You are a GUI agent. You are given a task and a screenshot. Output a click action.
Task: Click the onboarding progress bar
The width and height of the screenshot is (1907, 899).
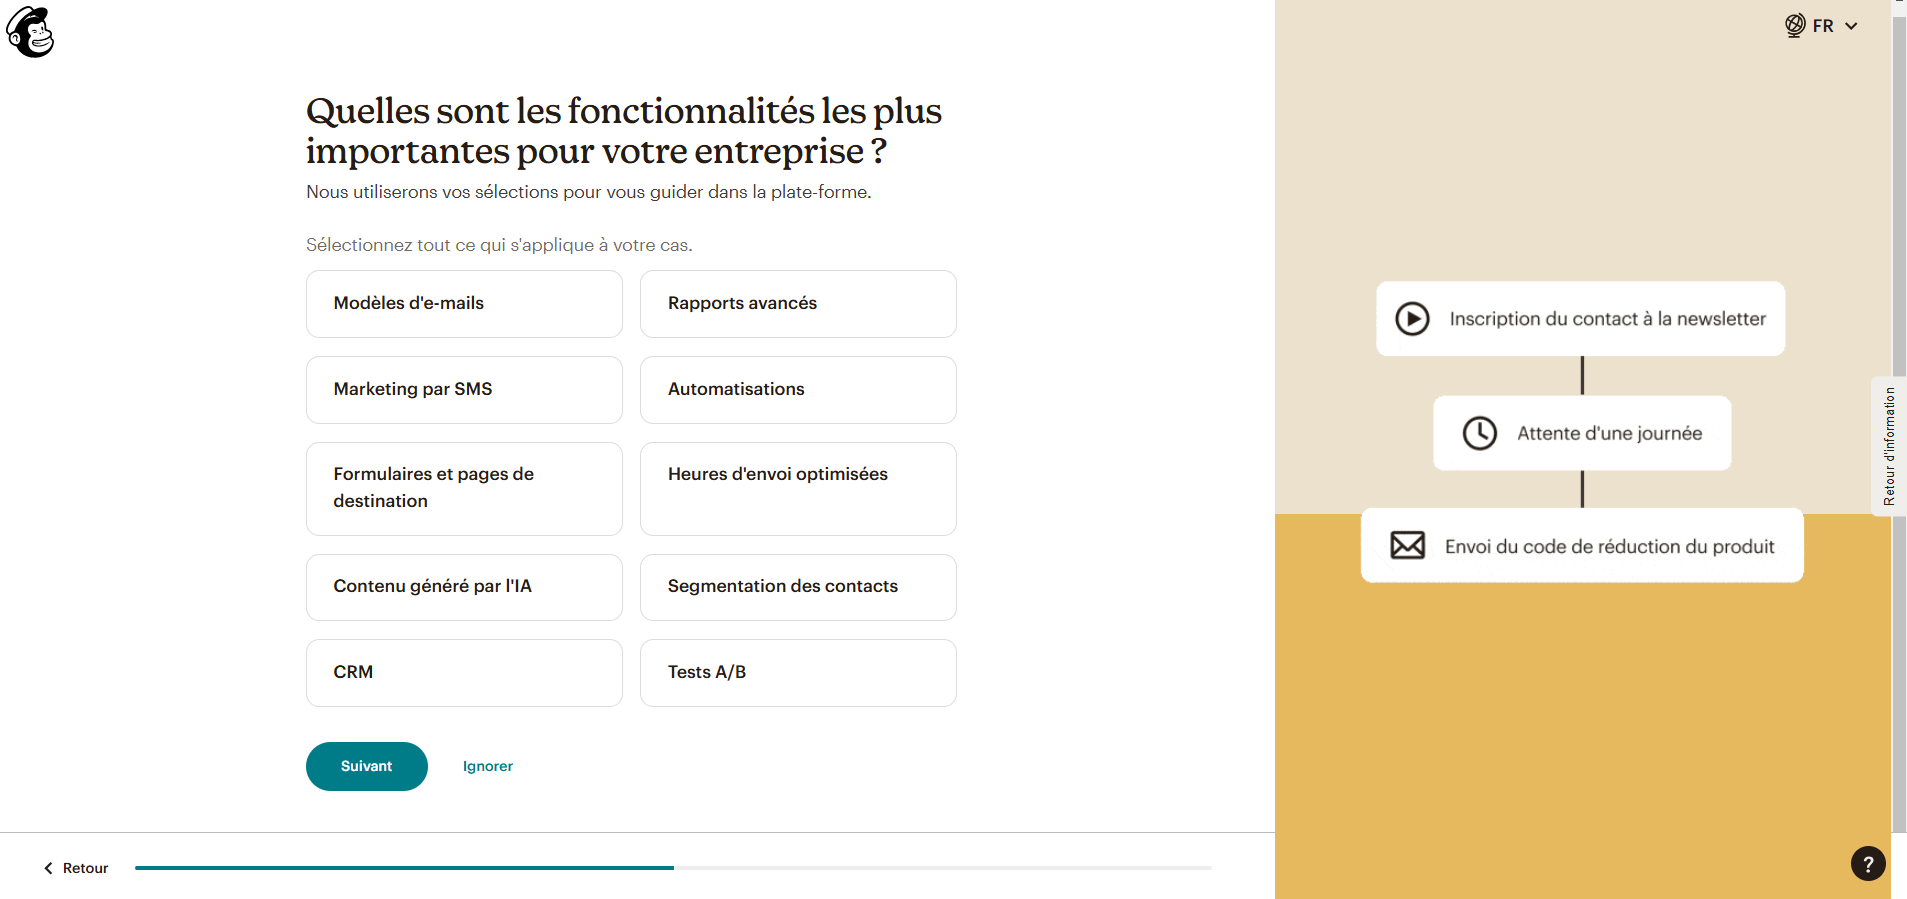point(673,868)
